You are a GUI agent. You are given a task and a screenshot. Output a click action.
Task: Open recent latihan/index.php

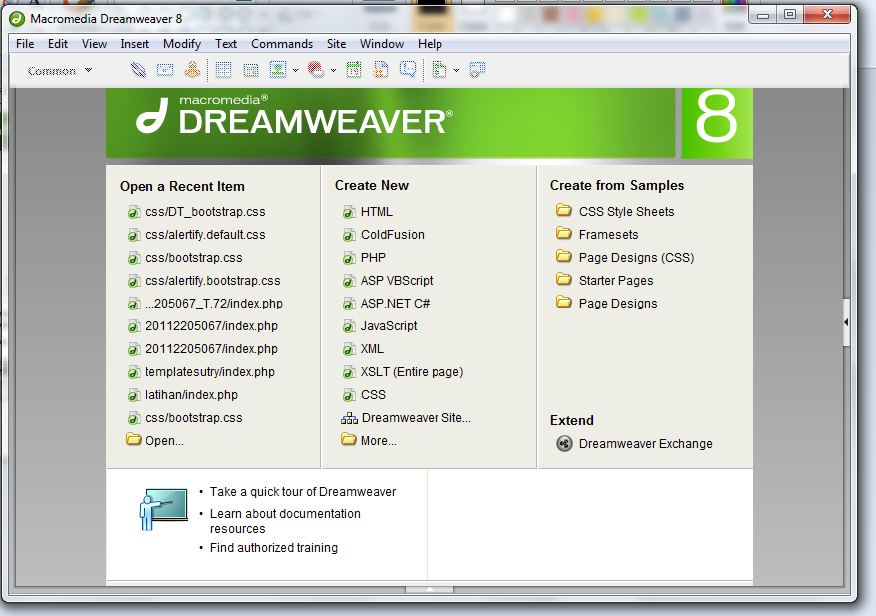[192, 395]
